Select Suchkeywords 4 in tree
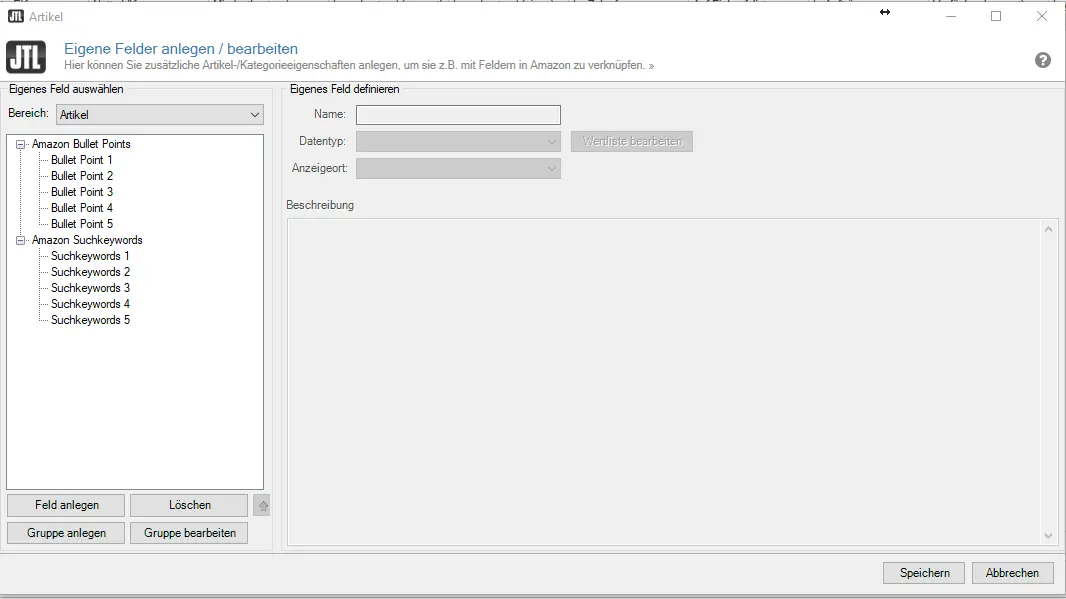Viewport: 1066px width, 599px height. (90, 304)
